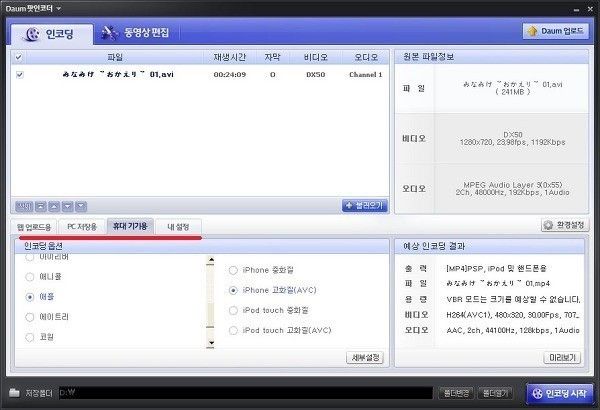Image resolution: width=600 pixels, height=410 pixels.
Task: Click the 241MB file size text in 원본 파일정보
Action: click(512, 92)
